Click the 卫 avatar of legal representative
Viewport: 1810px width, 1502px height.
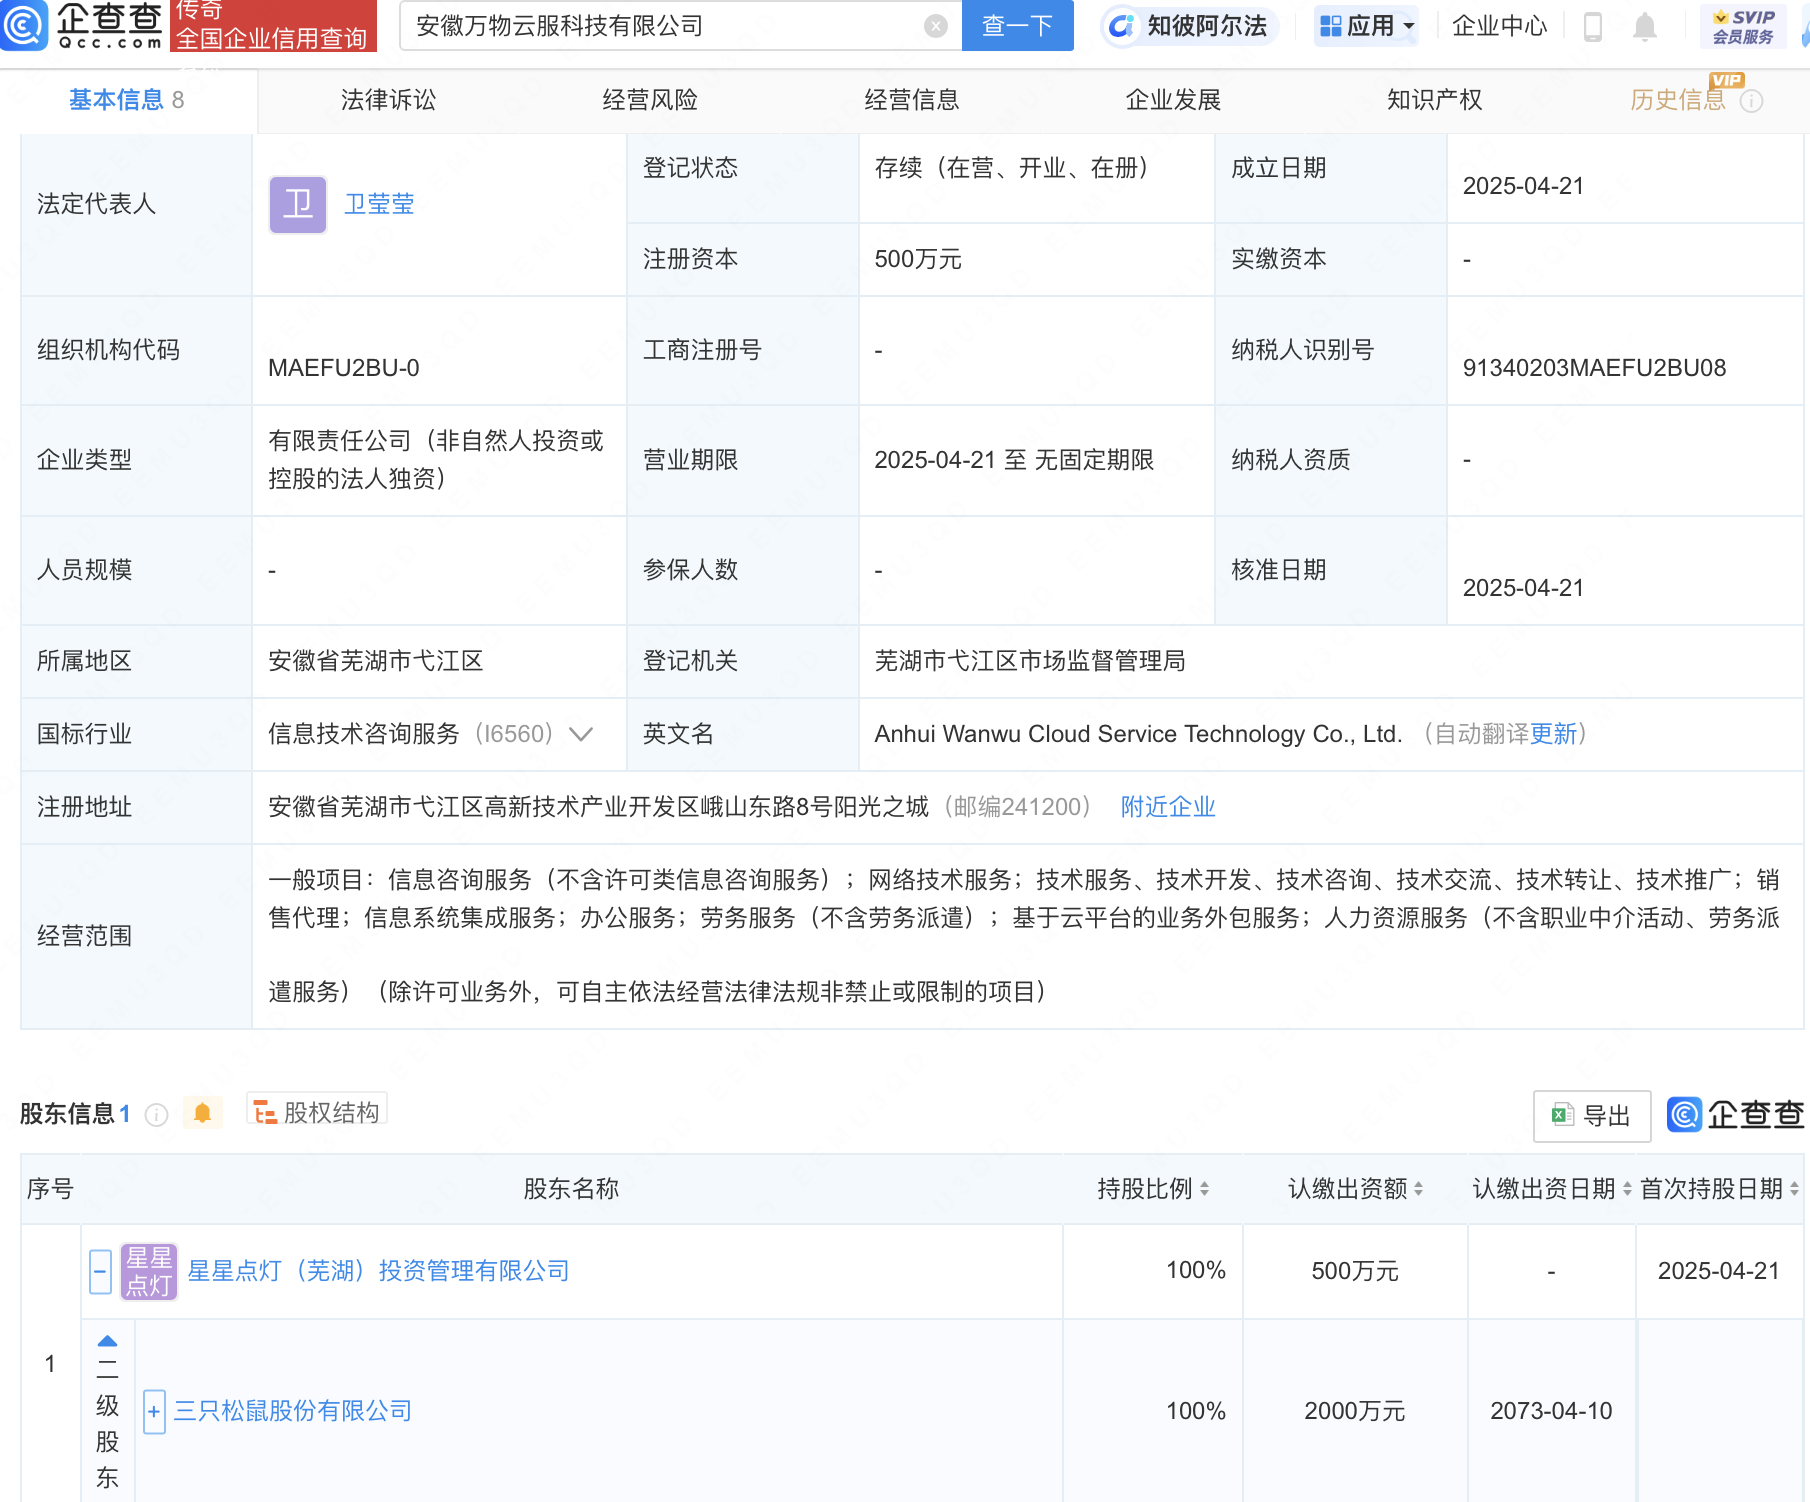click(297, 204)
